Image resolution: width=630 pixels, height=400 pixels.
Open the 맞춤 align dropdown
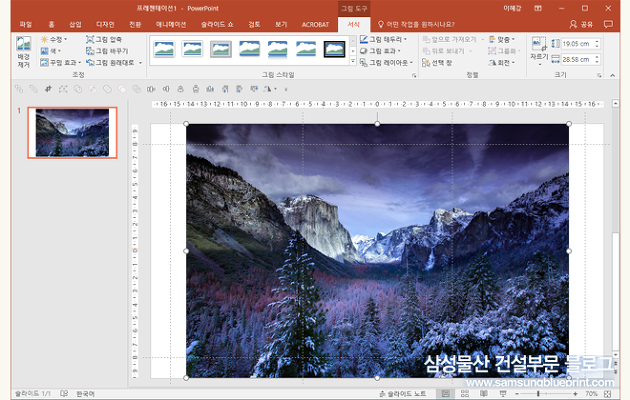(x=502, y=39)
